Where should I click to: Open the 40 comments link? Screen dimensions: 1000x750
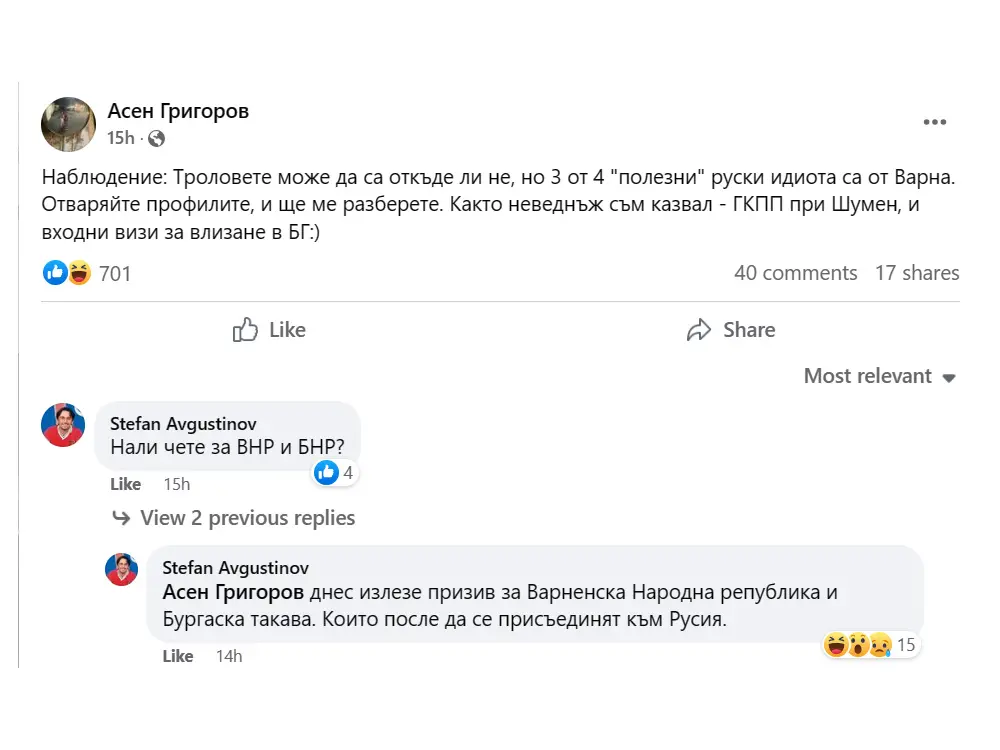point(795,273)
